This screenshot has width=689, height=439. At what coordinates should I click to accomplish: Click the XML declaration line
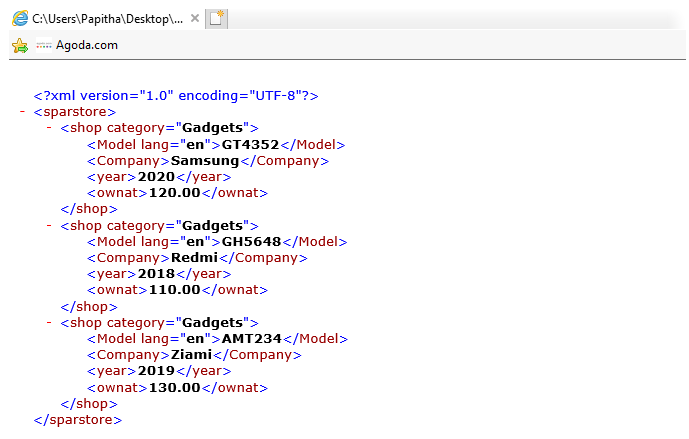175,96
